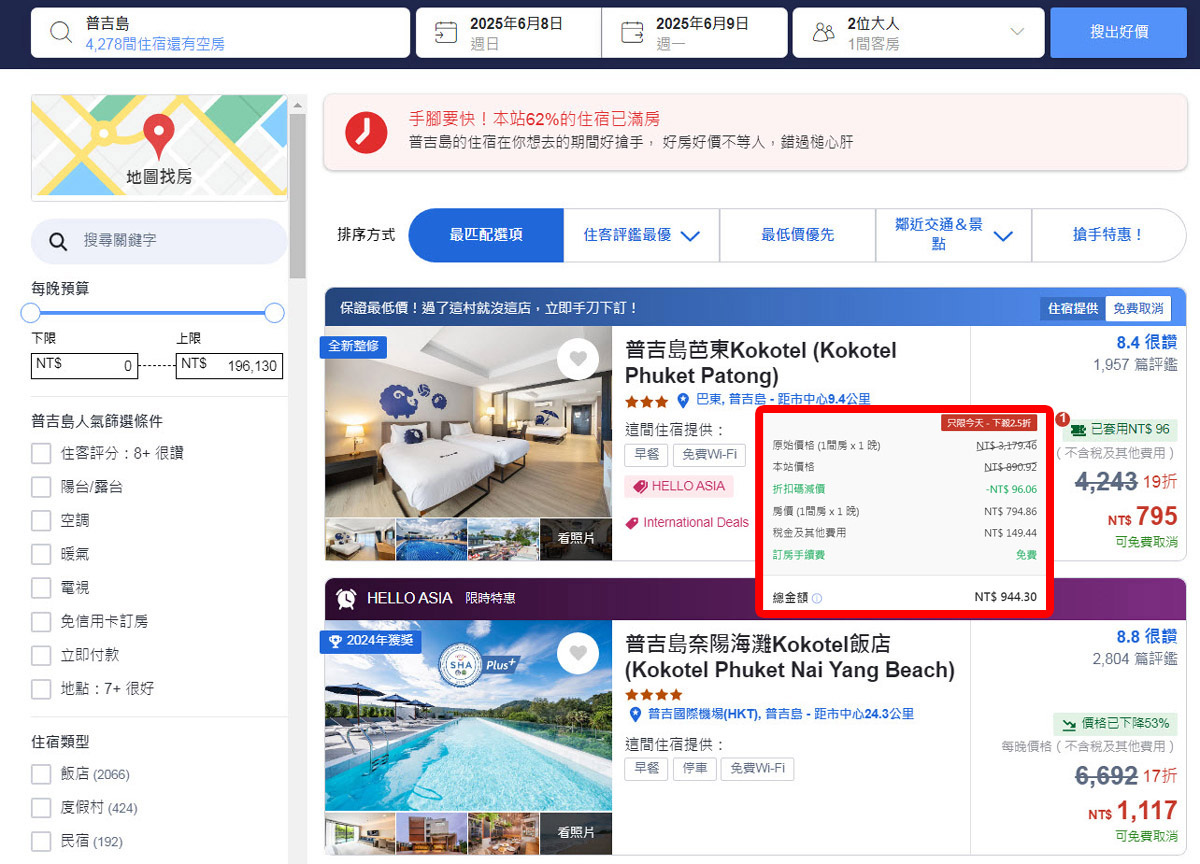Click the 普吉島 destination search field

(x=220, y=33)
